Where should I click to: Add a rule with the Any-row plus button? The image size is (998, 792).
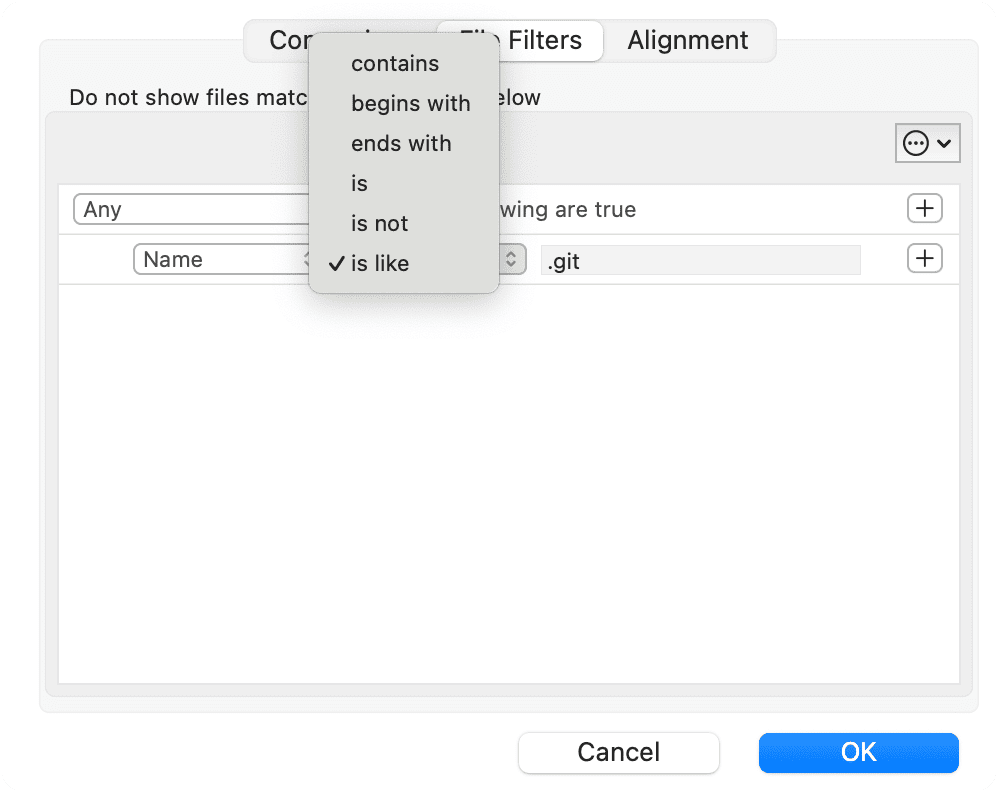[x=924, y=209]
